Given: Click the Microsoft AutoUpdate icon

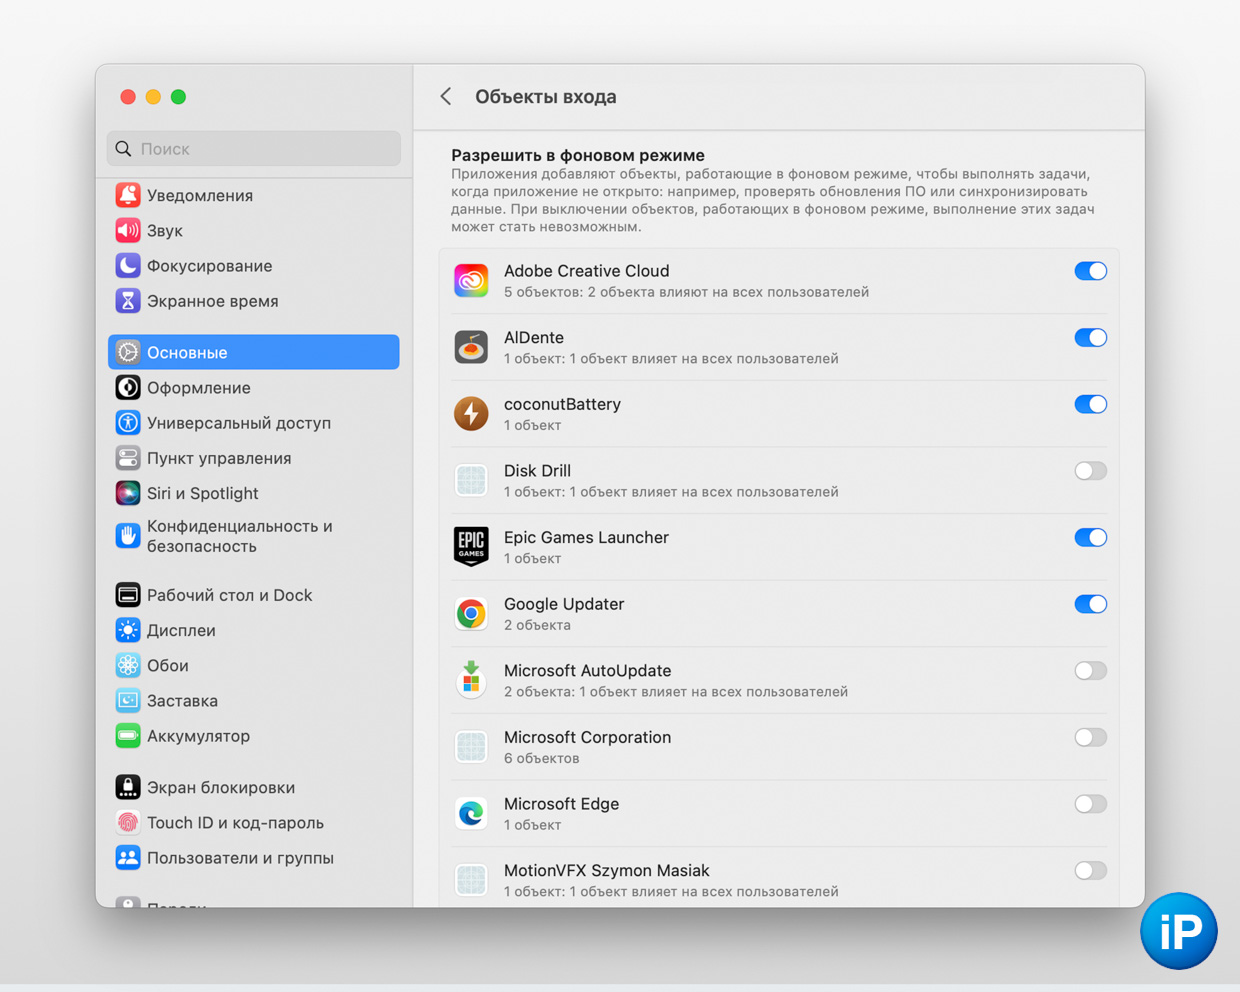Looking at the screenshot, I should coord(471,680).
